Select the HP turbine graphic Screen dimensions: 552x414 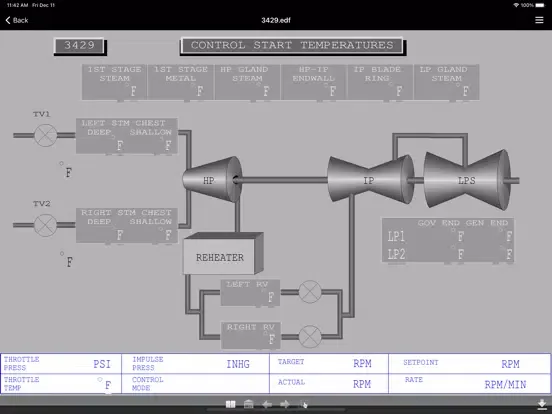[212, 180]
